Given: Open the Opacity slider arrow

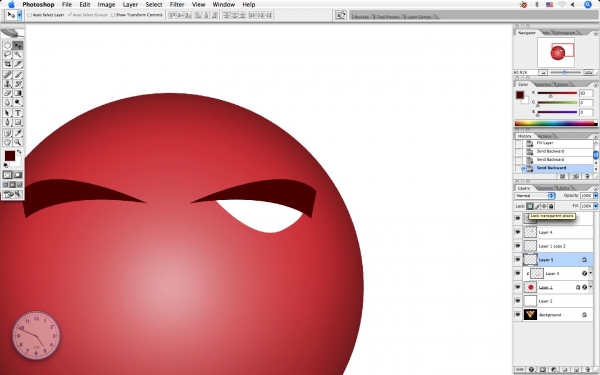Looking at the screenshot, I should point(595,196).
